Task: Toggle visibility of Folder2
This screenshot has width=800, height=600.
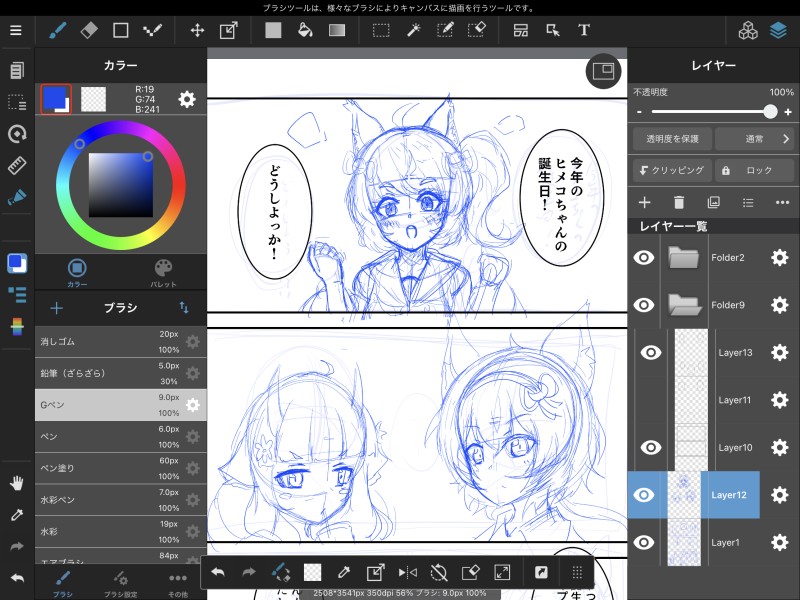Action: tap(644, 258)
